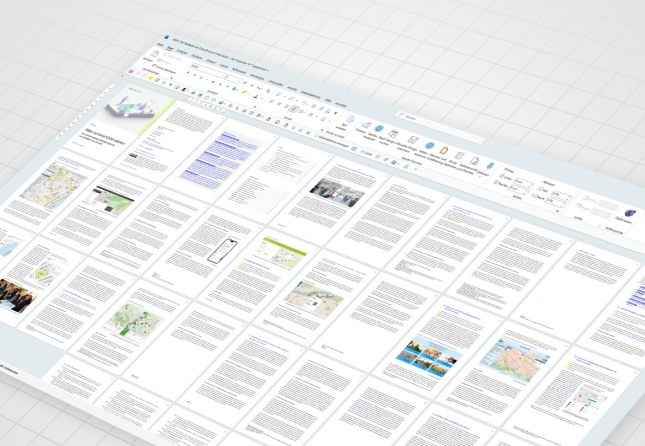Open the Referenzen ribbon tab
This screenshot has width=645, height=446.
pos(239,71)
